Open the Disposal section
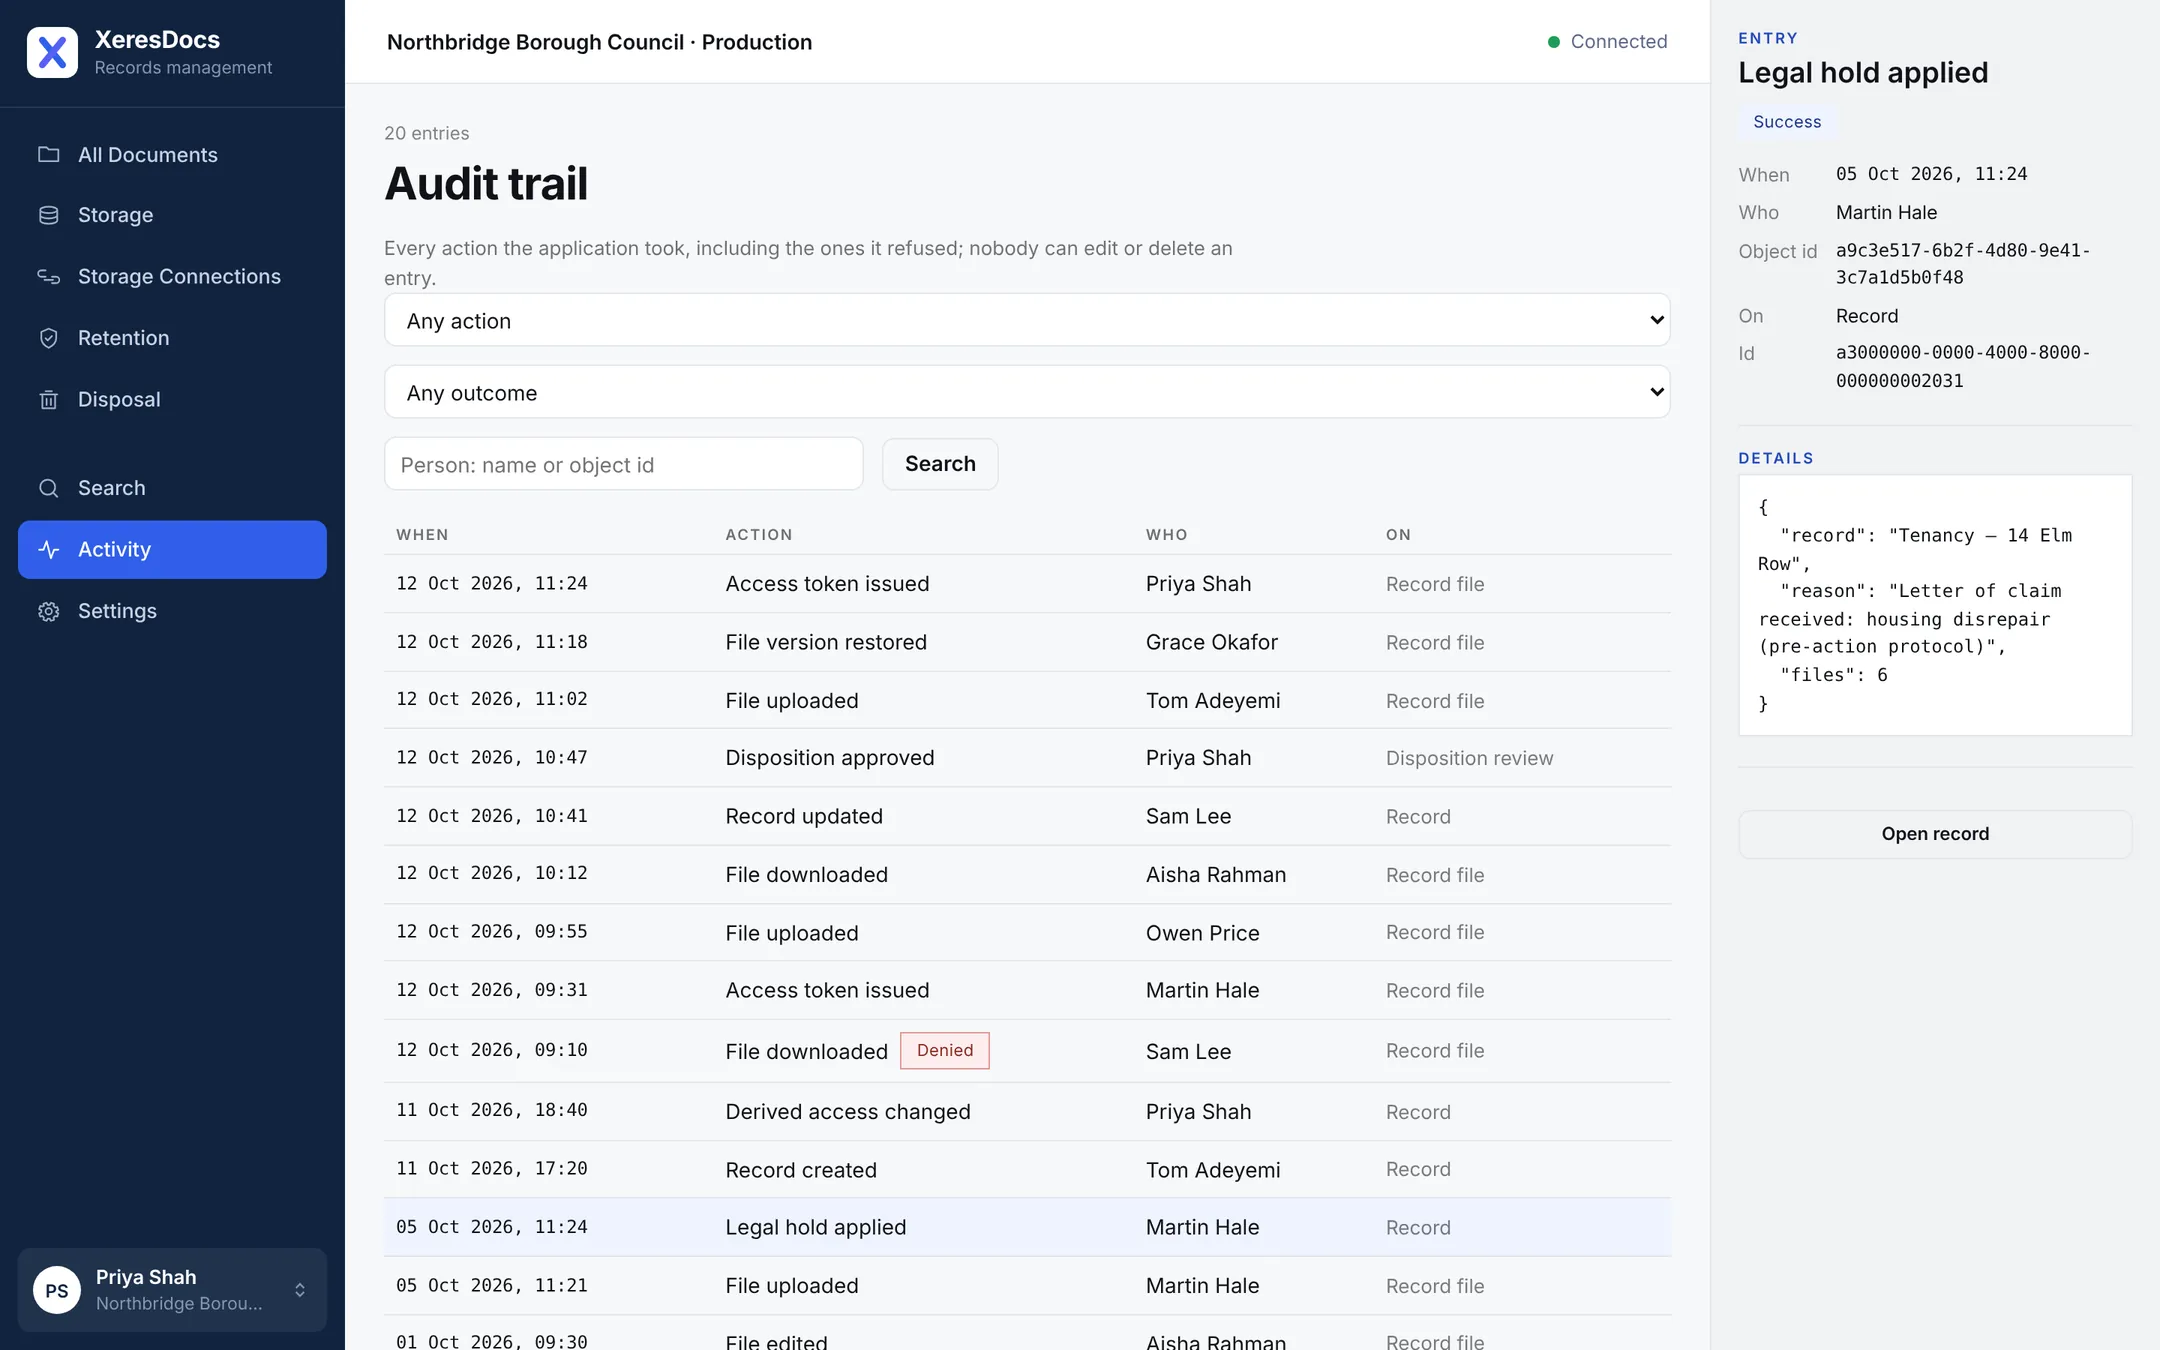The image size is (2160, 1350). pos(172,399)
